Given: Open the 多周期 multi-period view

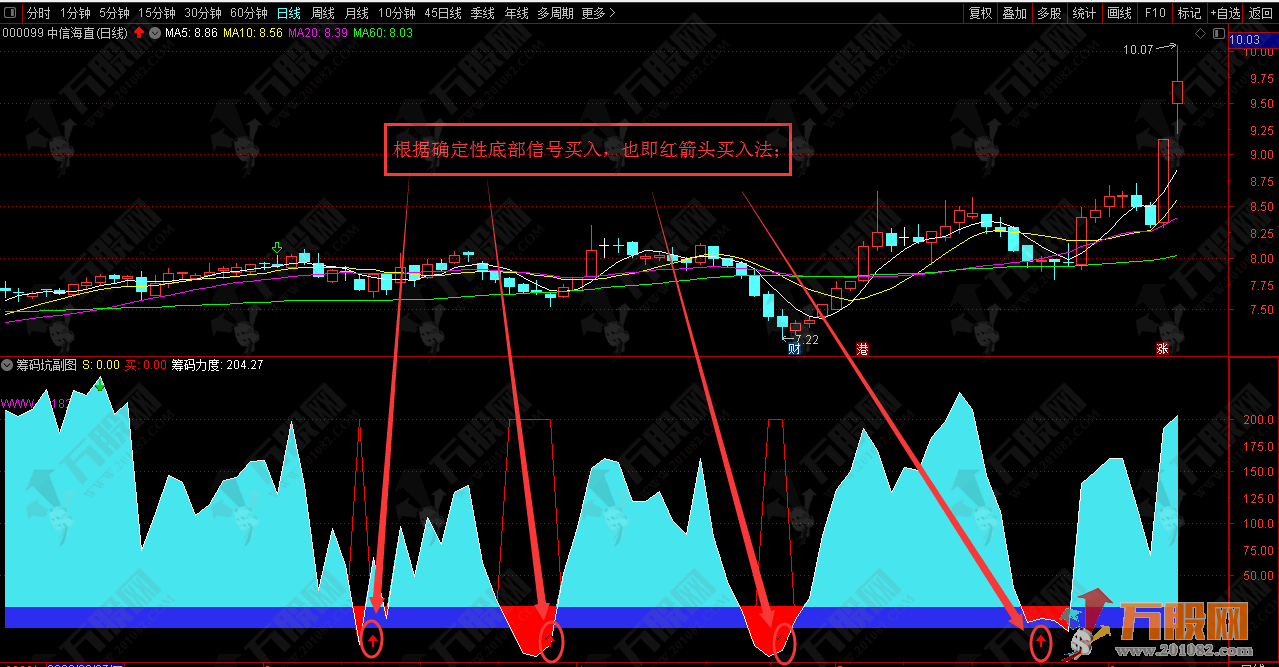Looking at the screenshot, I should click(x=555, y=13).
